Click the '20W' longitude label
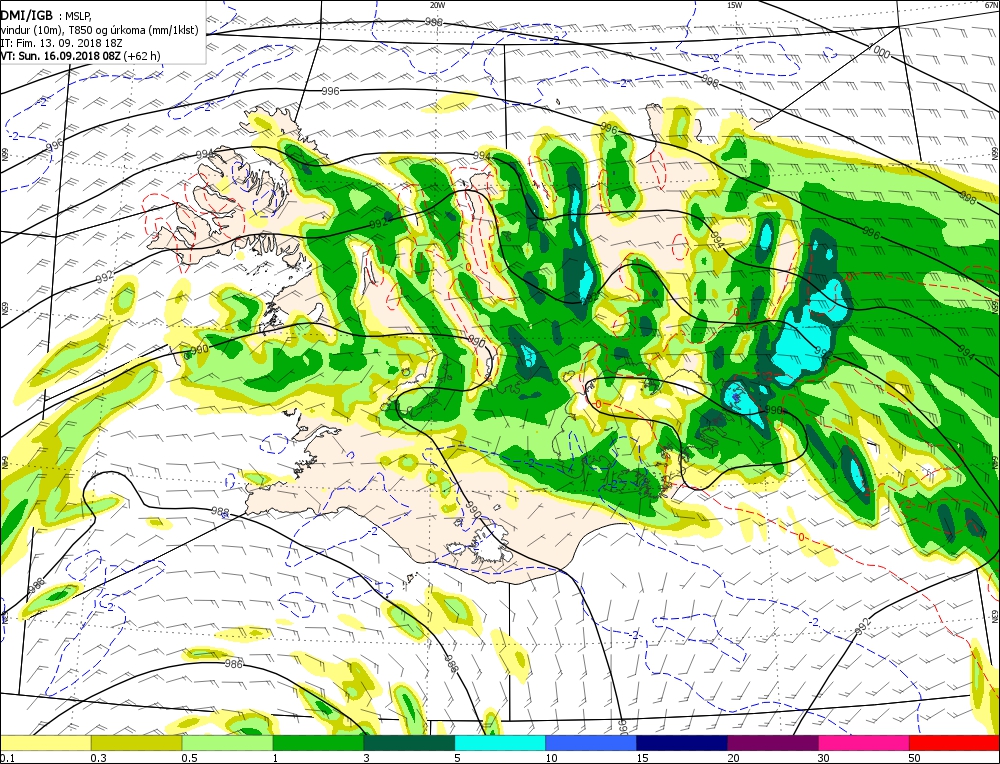1000x764 pixels. 437,4
